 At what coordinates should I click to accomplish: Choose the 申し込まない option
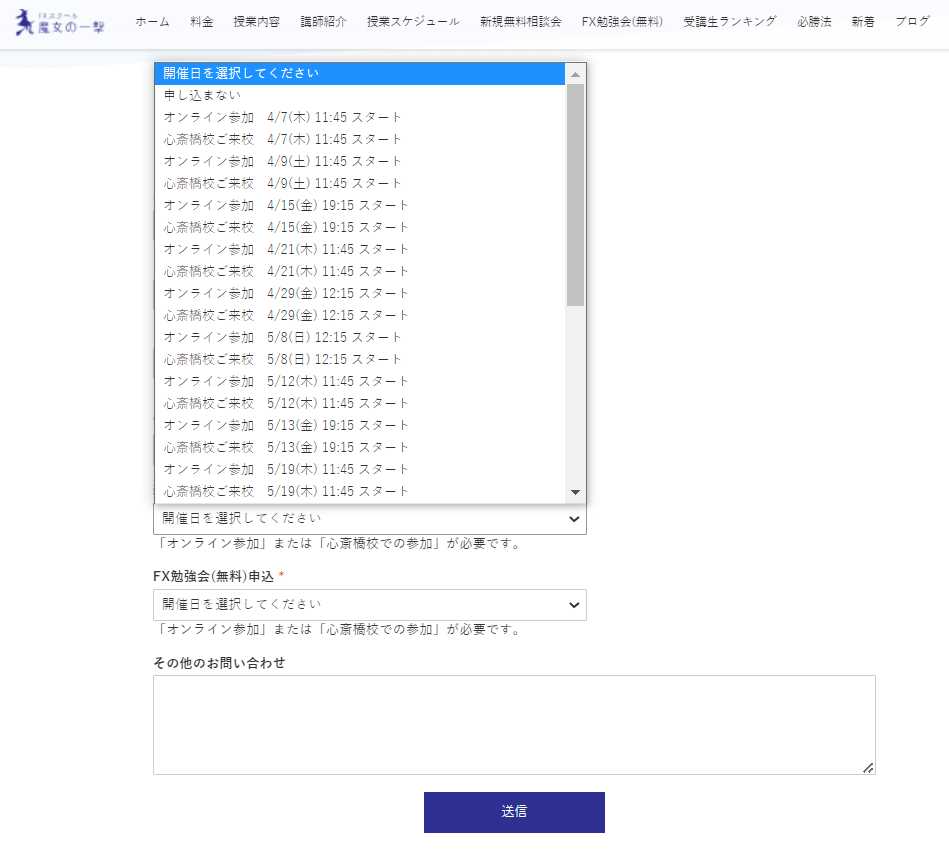click(x=360, y=95)
